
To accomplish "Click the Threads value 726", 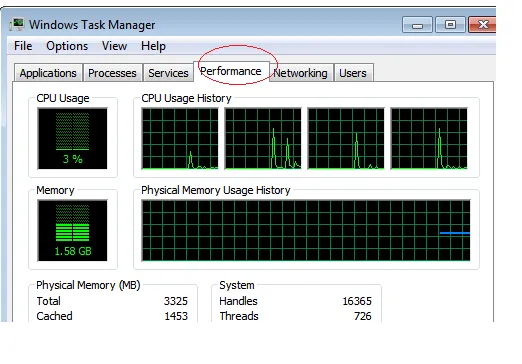I will [363, 316].
